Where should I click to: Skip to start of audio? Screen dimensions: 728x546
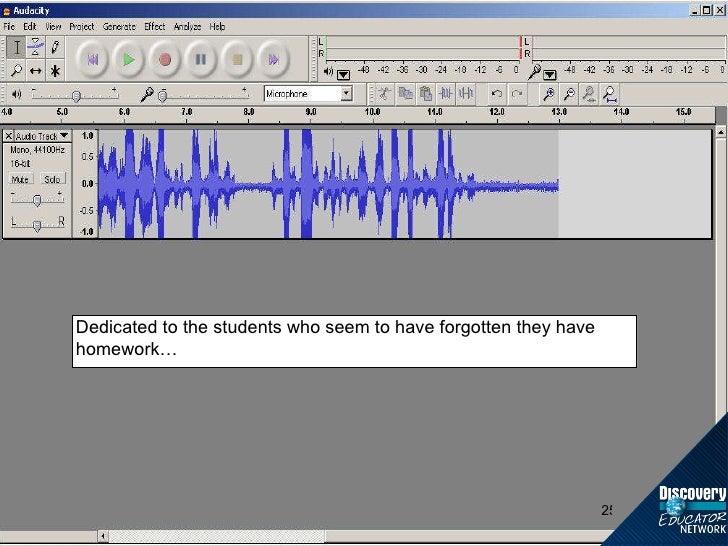(92, 59)
